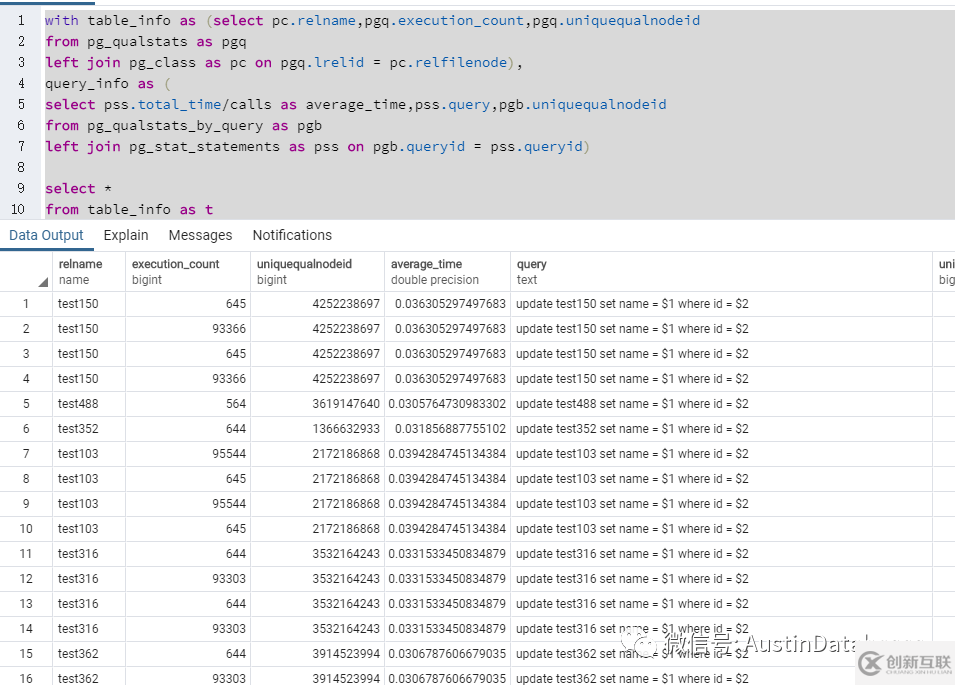Click uniquequalnodeid 3914523994 in row 15
The height and width of the screenshot is (685, 955).
pos(317,653)
